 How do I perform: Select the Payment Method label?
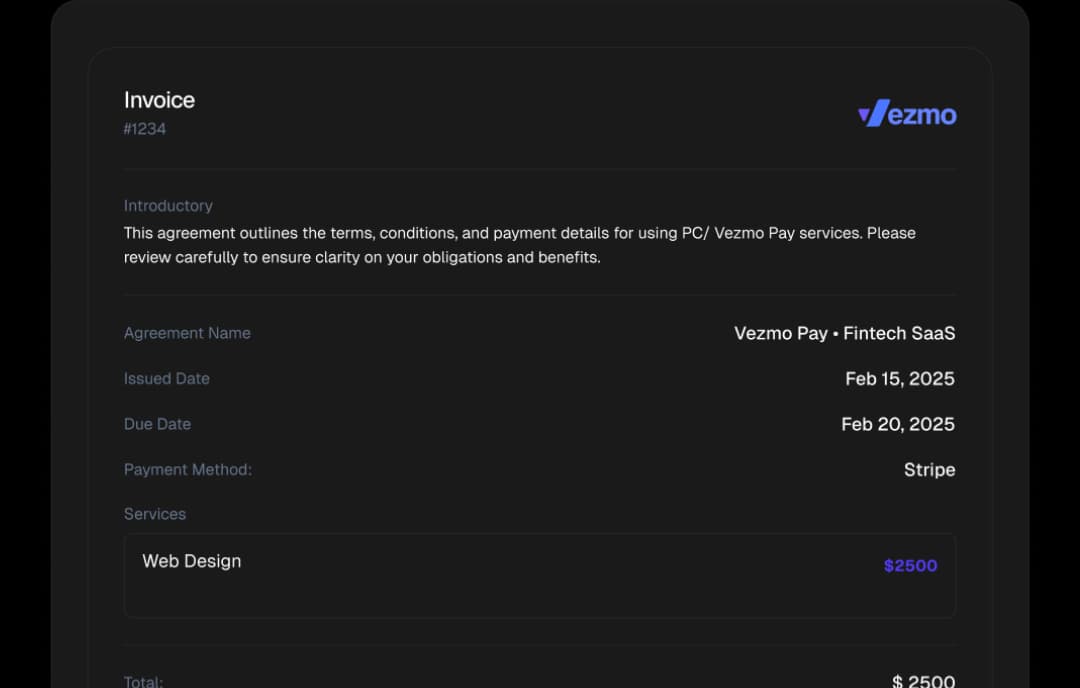[188, 469]
